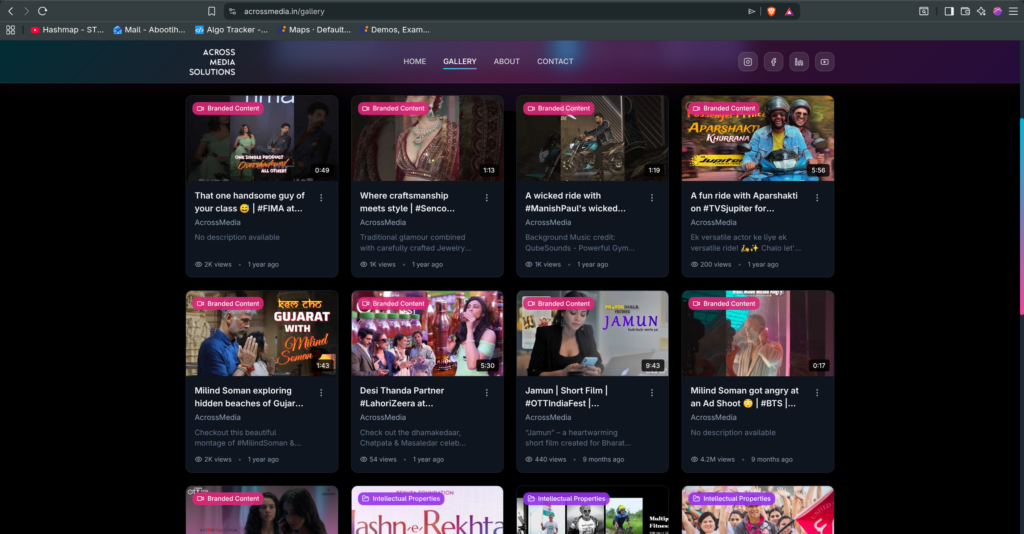
Task: Open the Hashmap YouTube bookmark
Action: coord(67,29)
